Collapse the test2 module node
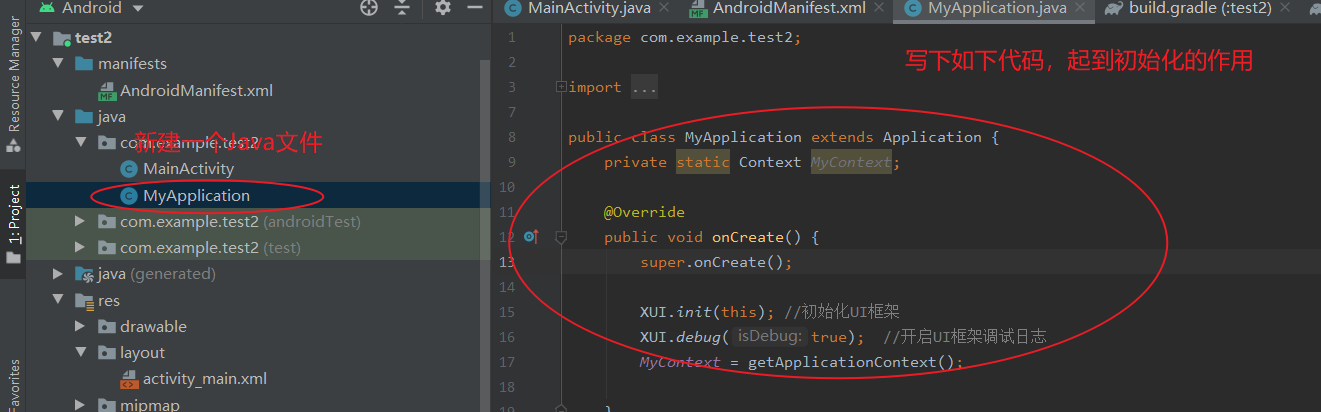 pyautogui.click(x=36, y=38)
